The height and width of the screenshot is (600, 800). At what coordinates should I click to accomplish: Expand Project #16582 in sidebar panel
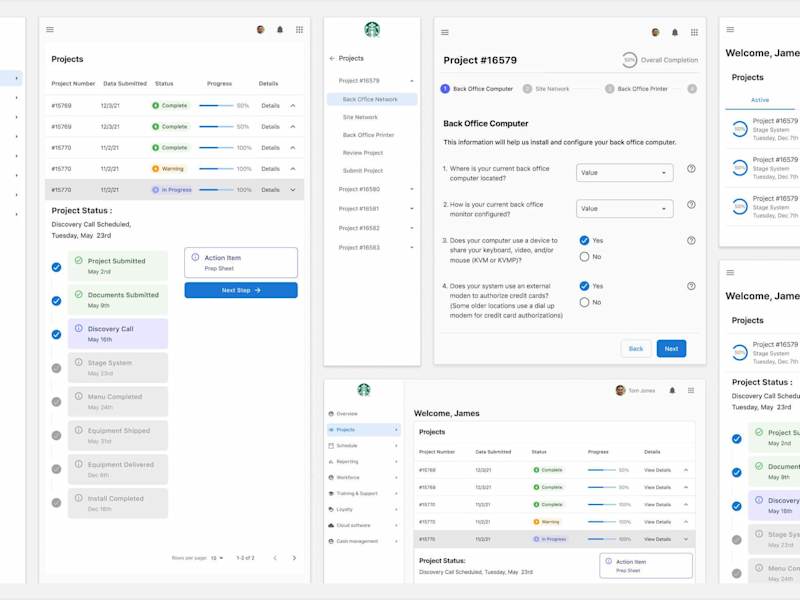click(411, 228)
